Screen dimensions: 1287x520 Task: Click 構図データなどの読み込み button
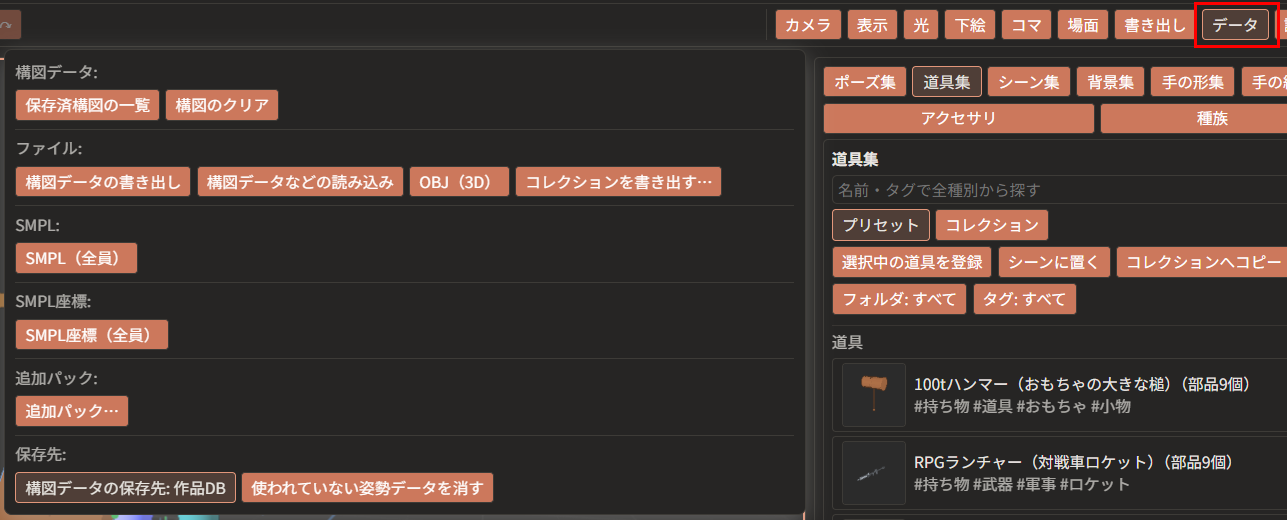300,182
